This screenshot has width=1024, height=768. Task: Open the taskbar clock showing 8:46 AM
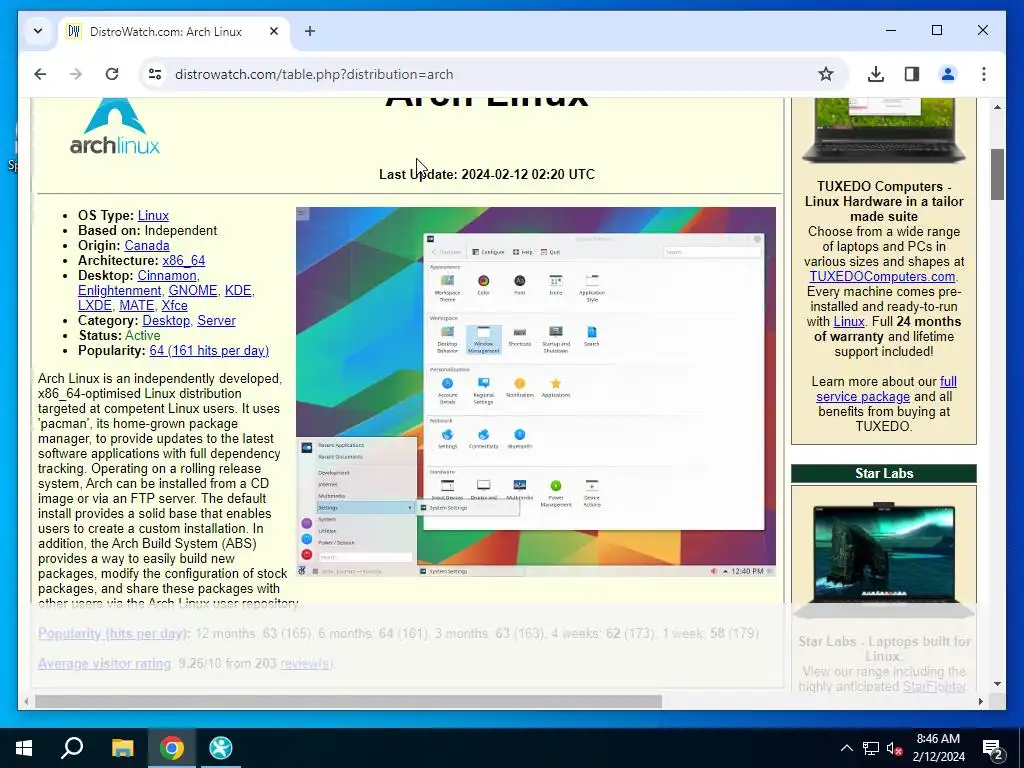click(938, 748)
